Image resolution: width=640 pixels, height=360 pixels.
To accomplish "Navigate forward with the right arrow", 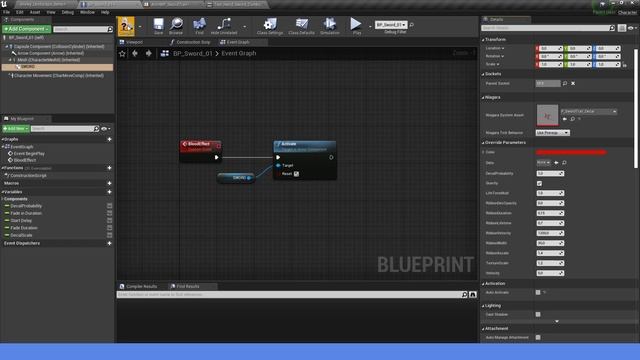I will click(149, 53).
